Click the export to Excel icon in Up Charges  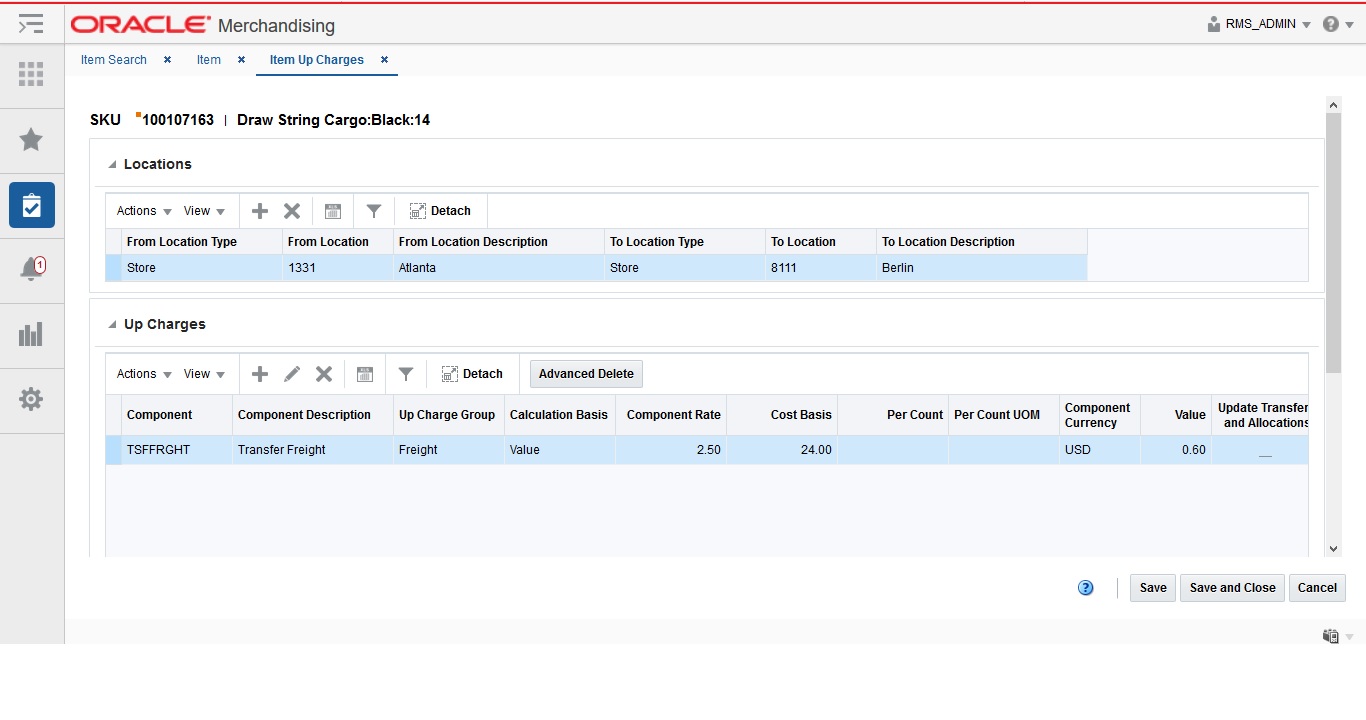pyautogui.click(x=365, y=374)
